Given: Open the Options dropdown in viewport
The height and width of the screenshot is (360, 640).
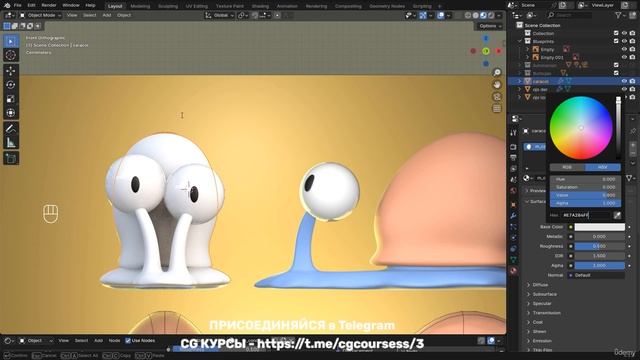Looking at the screenshot, I should (490, 26).
